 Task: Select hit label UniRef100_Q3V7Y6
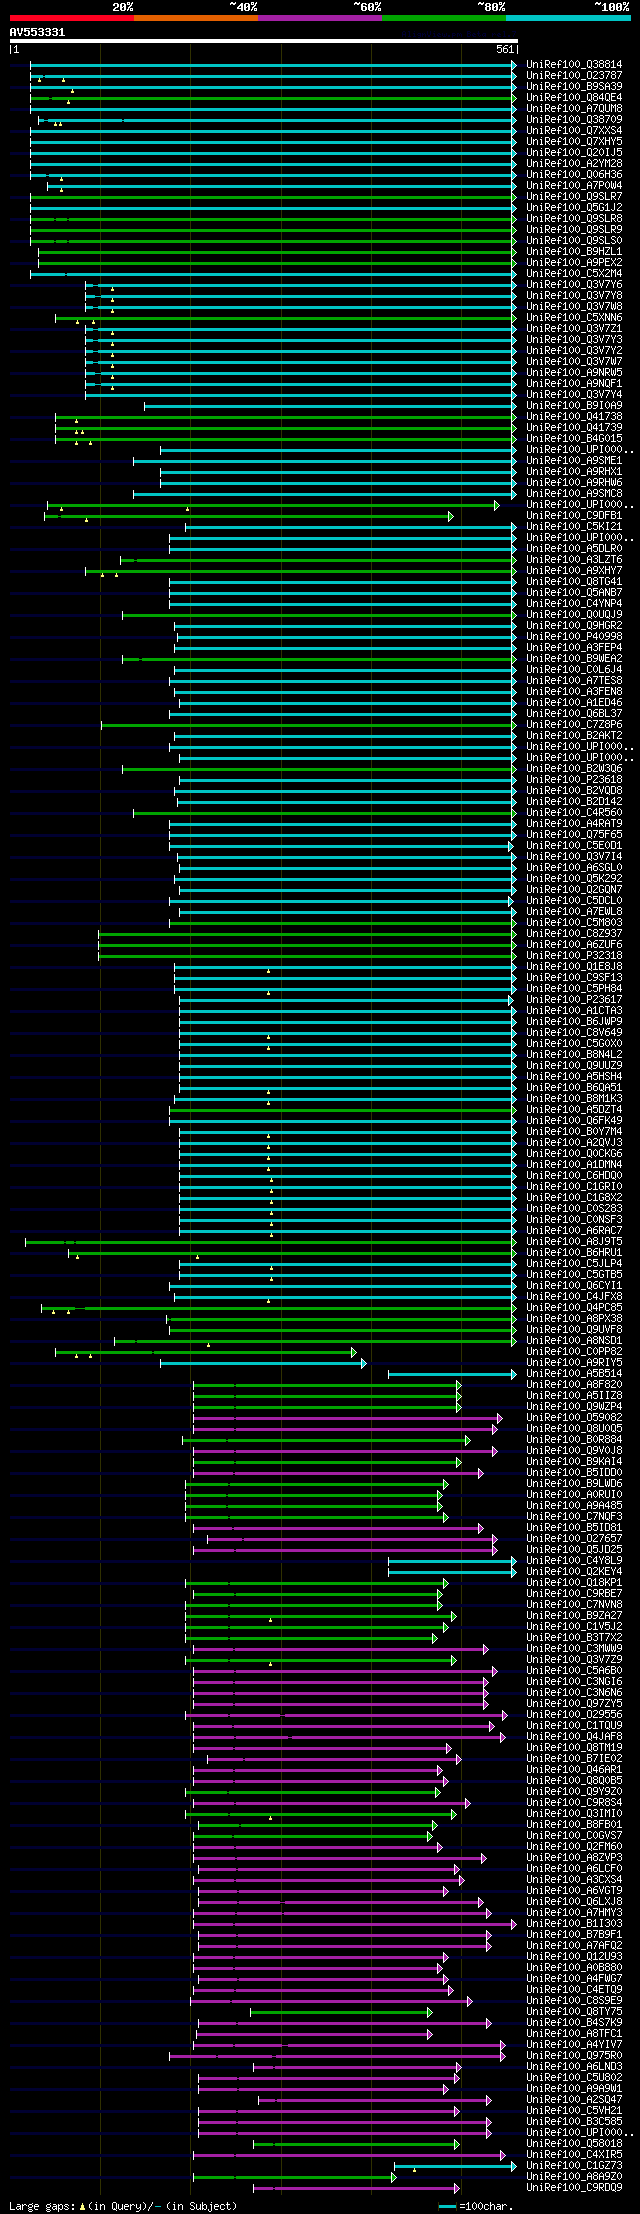[574, 285]
